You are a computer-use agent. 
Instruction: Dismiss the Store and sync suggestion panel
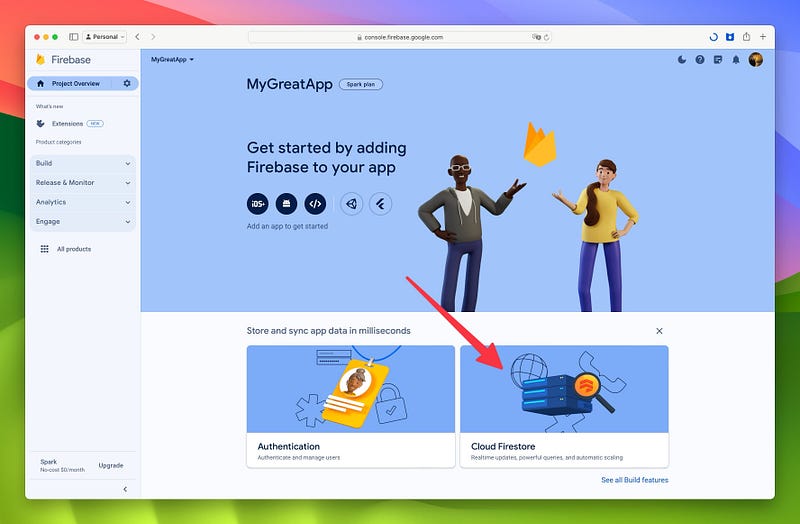(659, 331)
